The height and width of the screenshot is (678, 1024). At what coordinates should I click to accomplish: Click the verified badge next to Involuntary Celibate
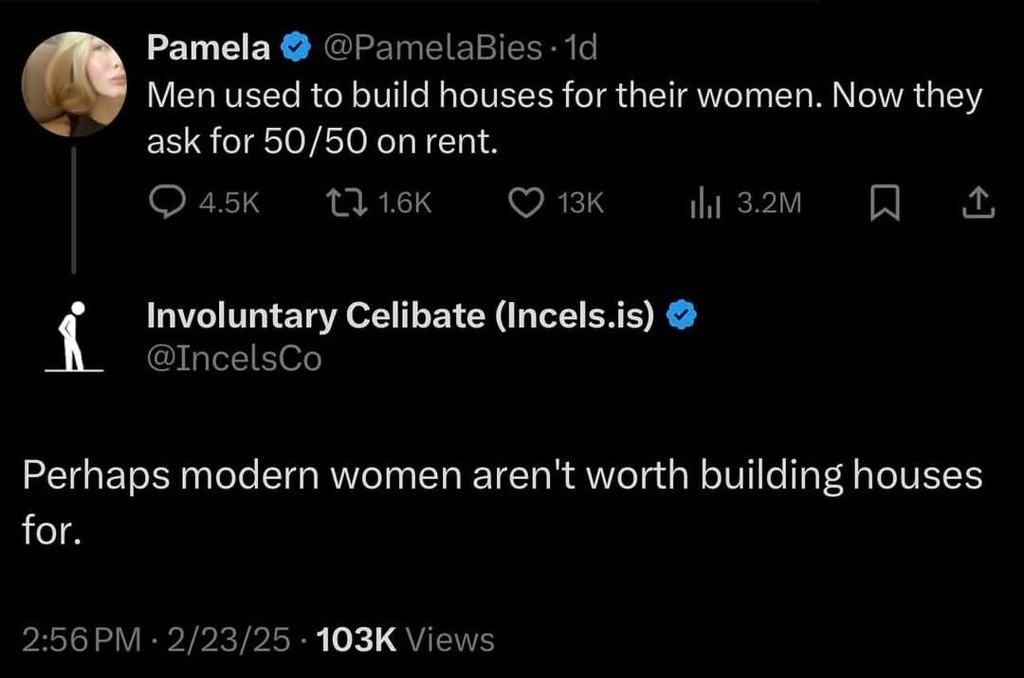[x=681, y=316]
